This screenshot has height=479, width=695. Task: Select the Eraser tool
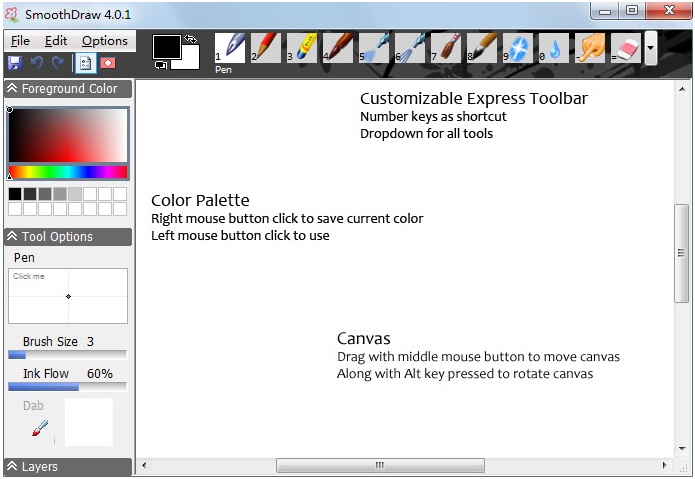point(624,47)
